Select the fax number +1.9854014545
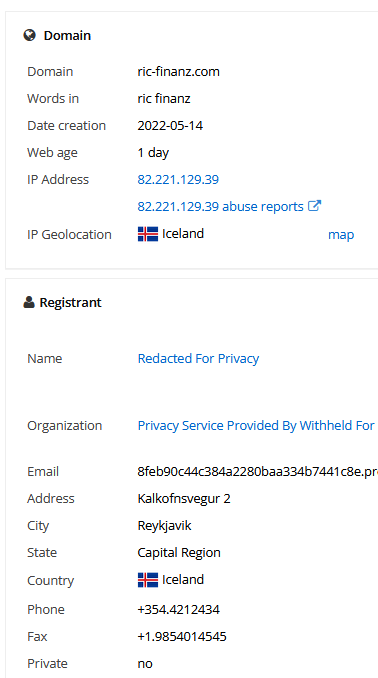The image size is (378, 678). coord(182,636)
